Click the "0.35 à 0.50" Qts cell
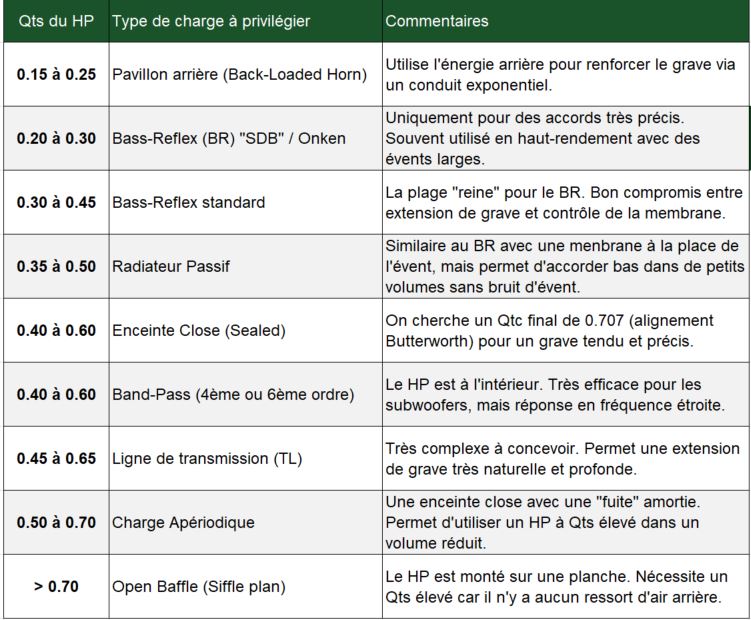 (x=56, y=266)
